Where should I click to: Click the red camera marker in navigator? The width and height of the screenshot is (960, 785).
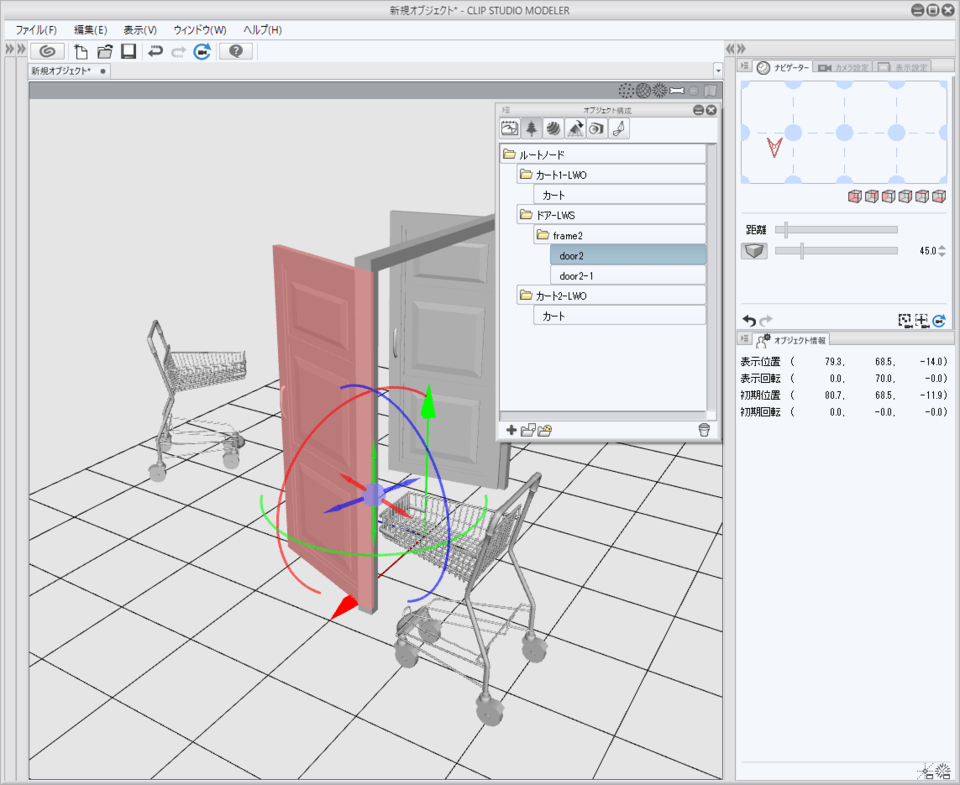[774, 148]
